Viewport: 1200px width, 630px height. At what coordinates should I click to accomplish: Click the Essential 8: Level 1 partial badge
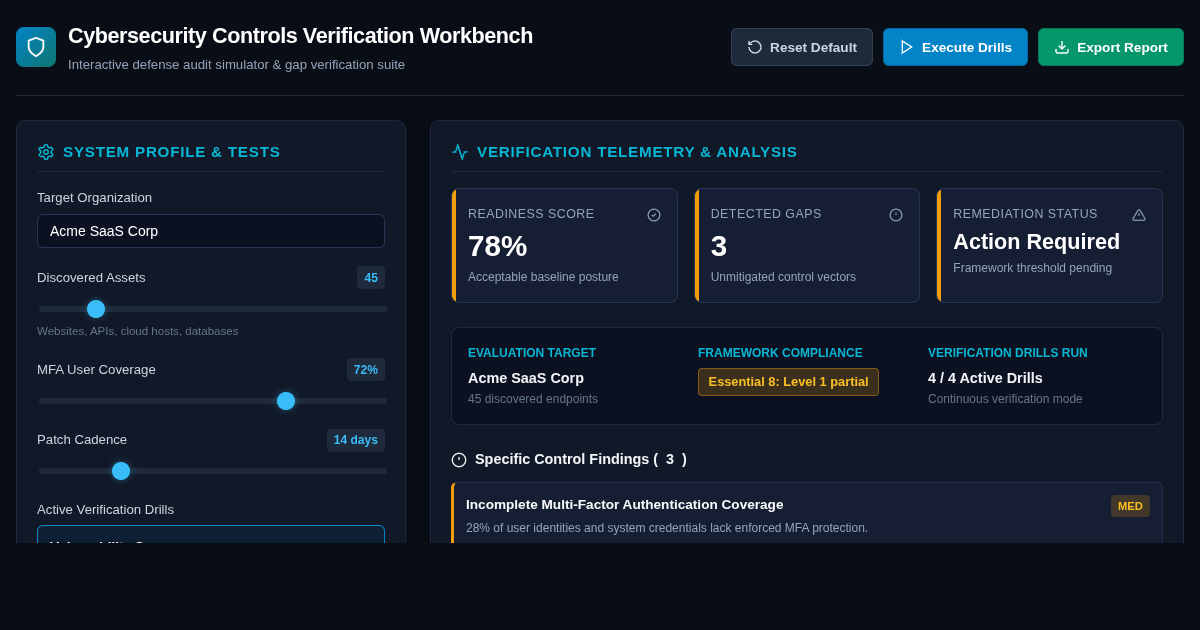(788, 382)
